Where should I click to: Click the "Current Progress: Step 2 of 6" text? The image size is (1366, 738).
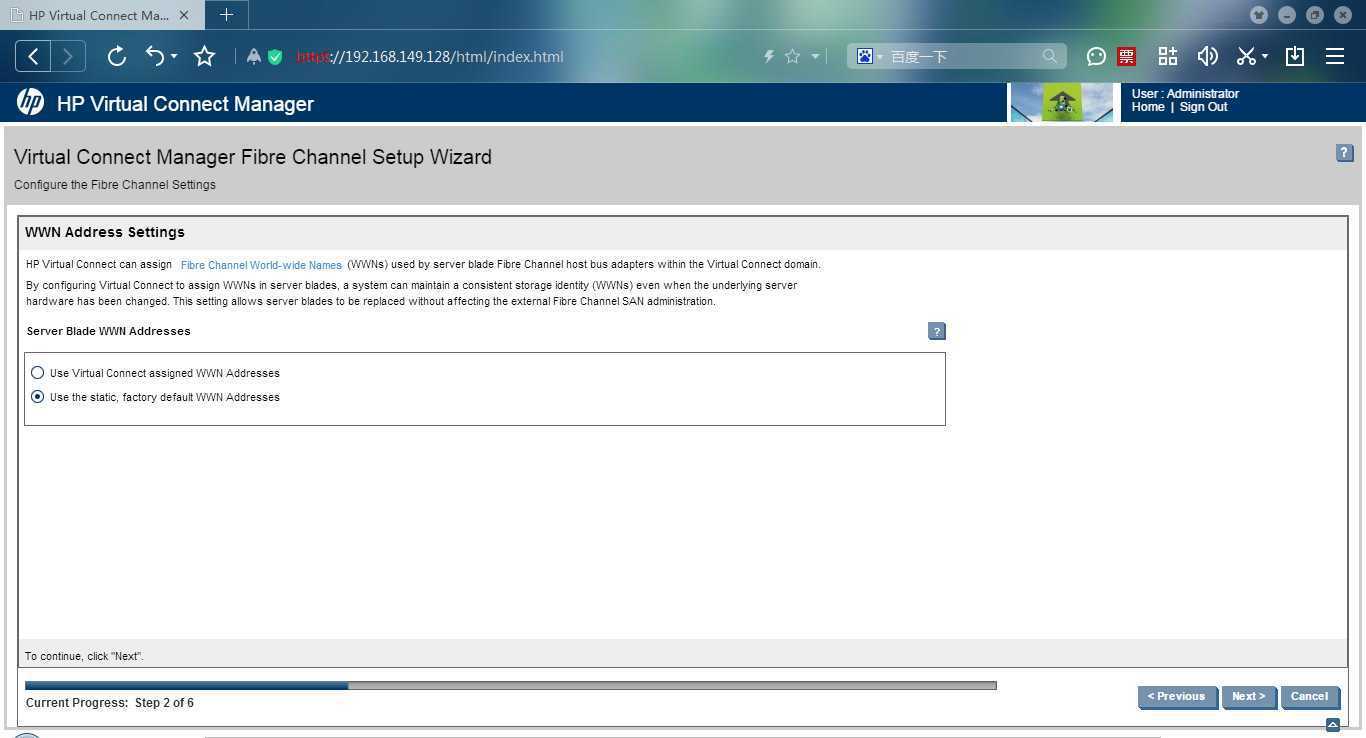pos(110,703)
